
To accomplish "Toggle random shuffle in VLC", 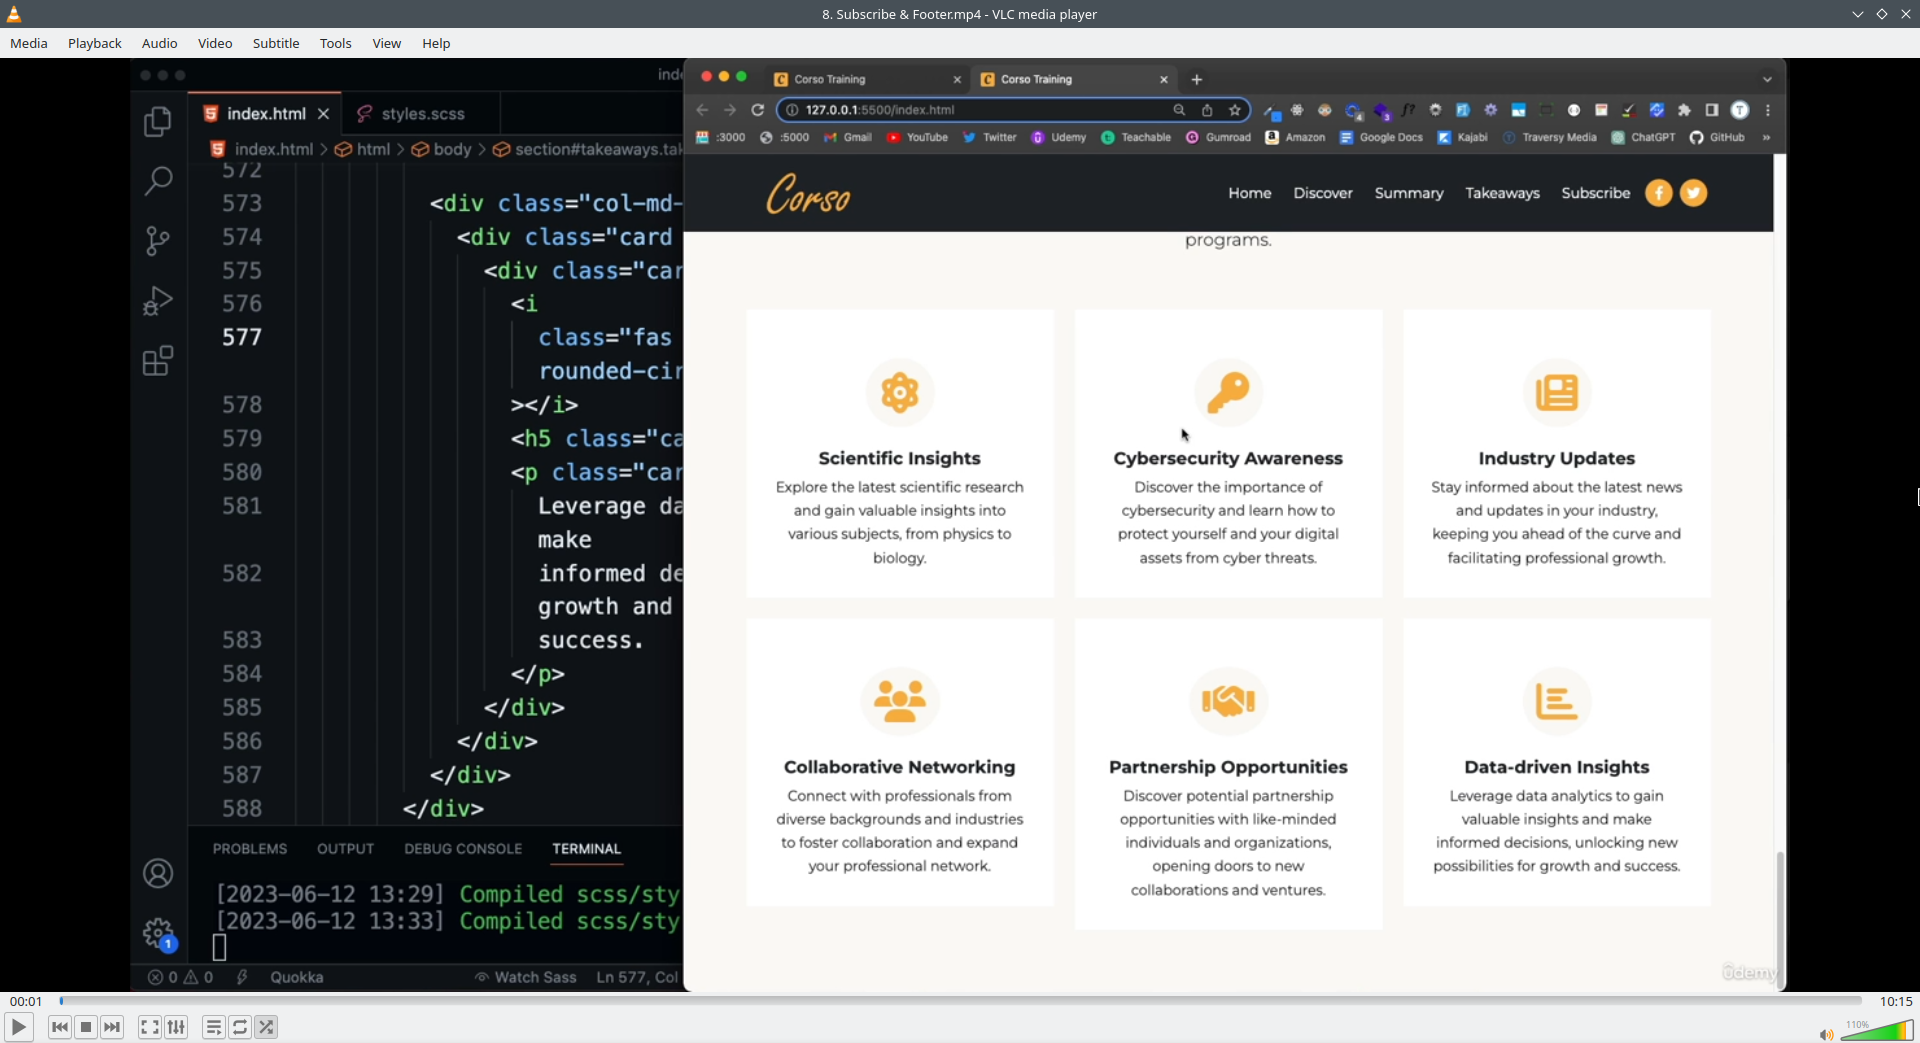I will 266,1027.
